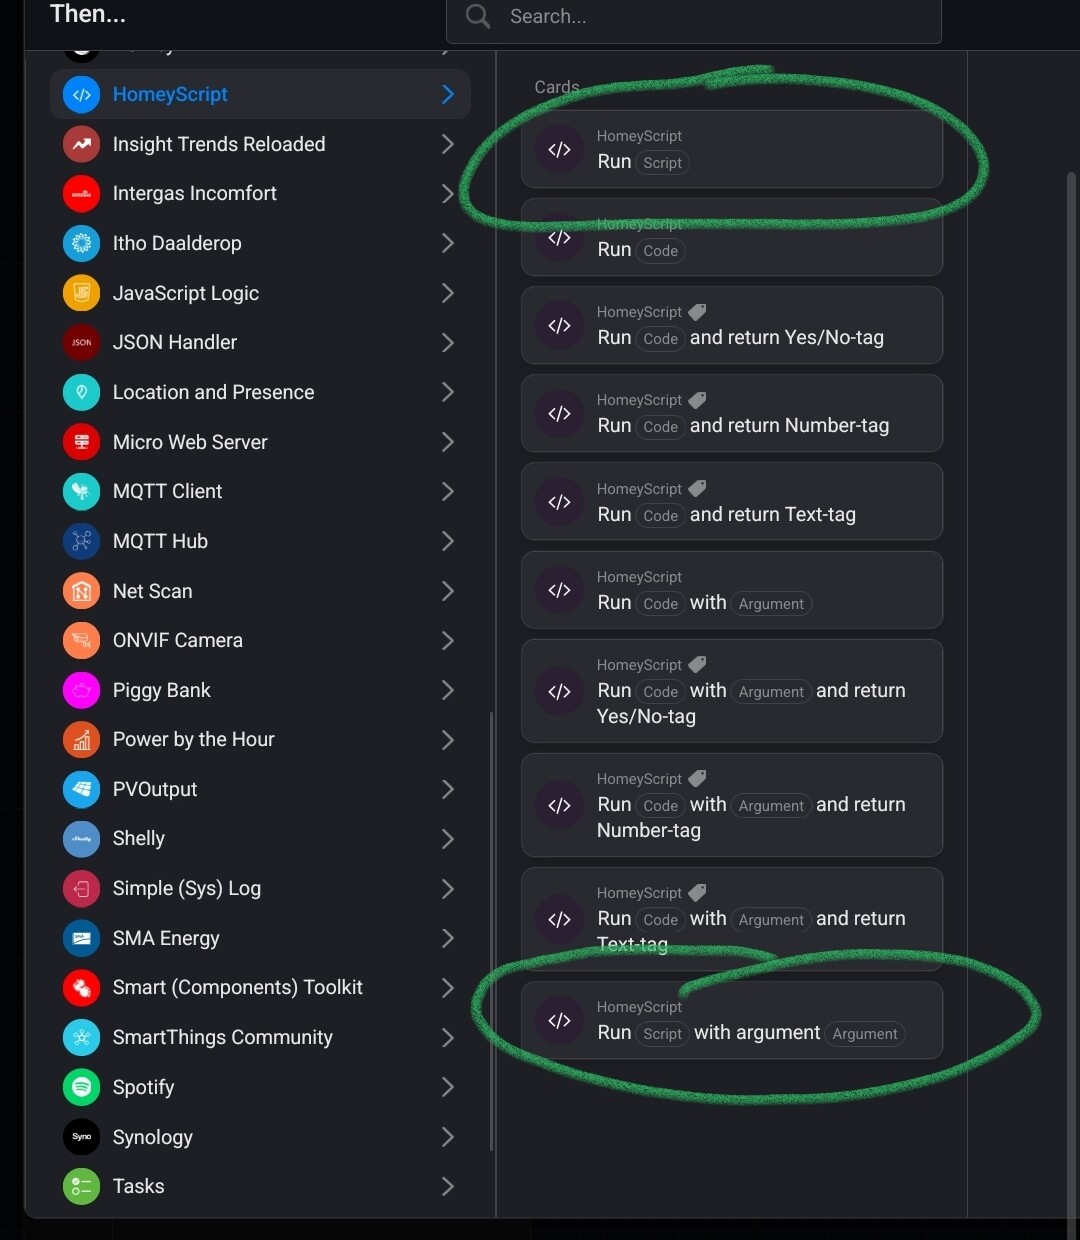Click the Tasks app icon

pos(81,1186)
